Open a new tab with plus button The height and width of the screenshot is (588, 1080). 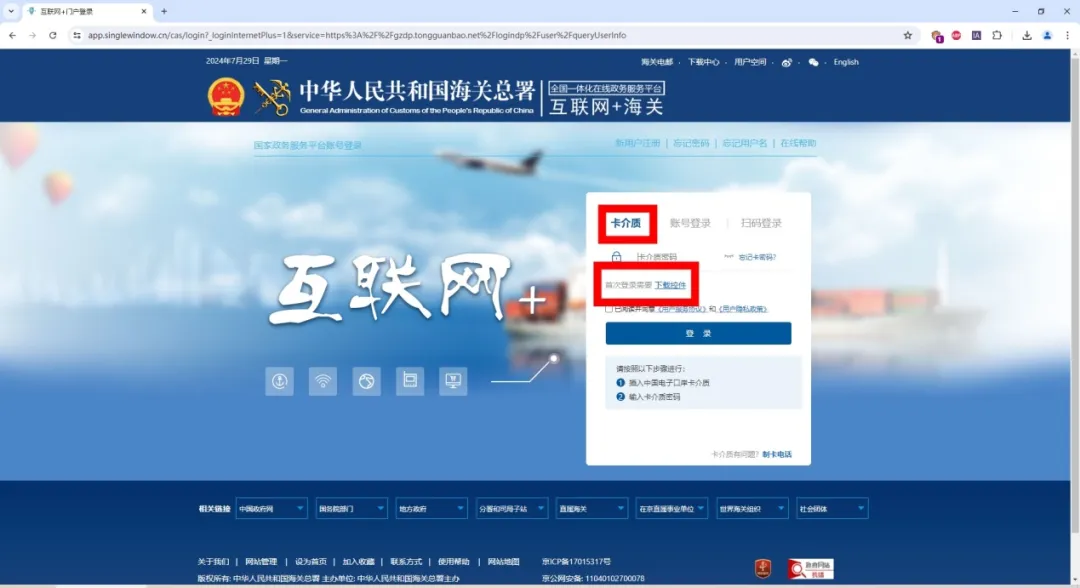pos(164,11)
